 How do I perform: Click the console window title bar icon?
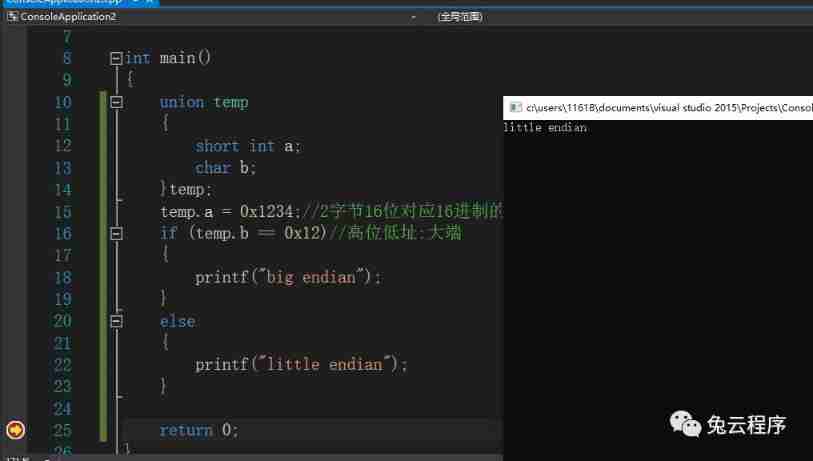tap(515, 107)
